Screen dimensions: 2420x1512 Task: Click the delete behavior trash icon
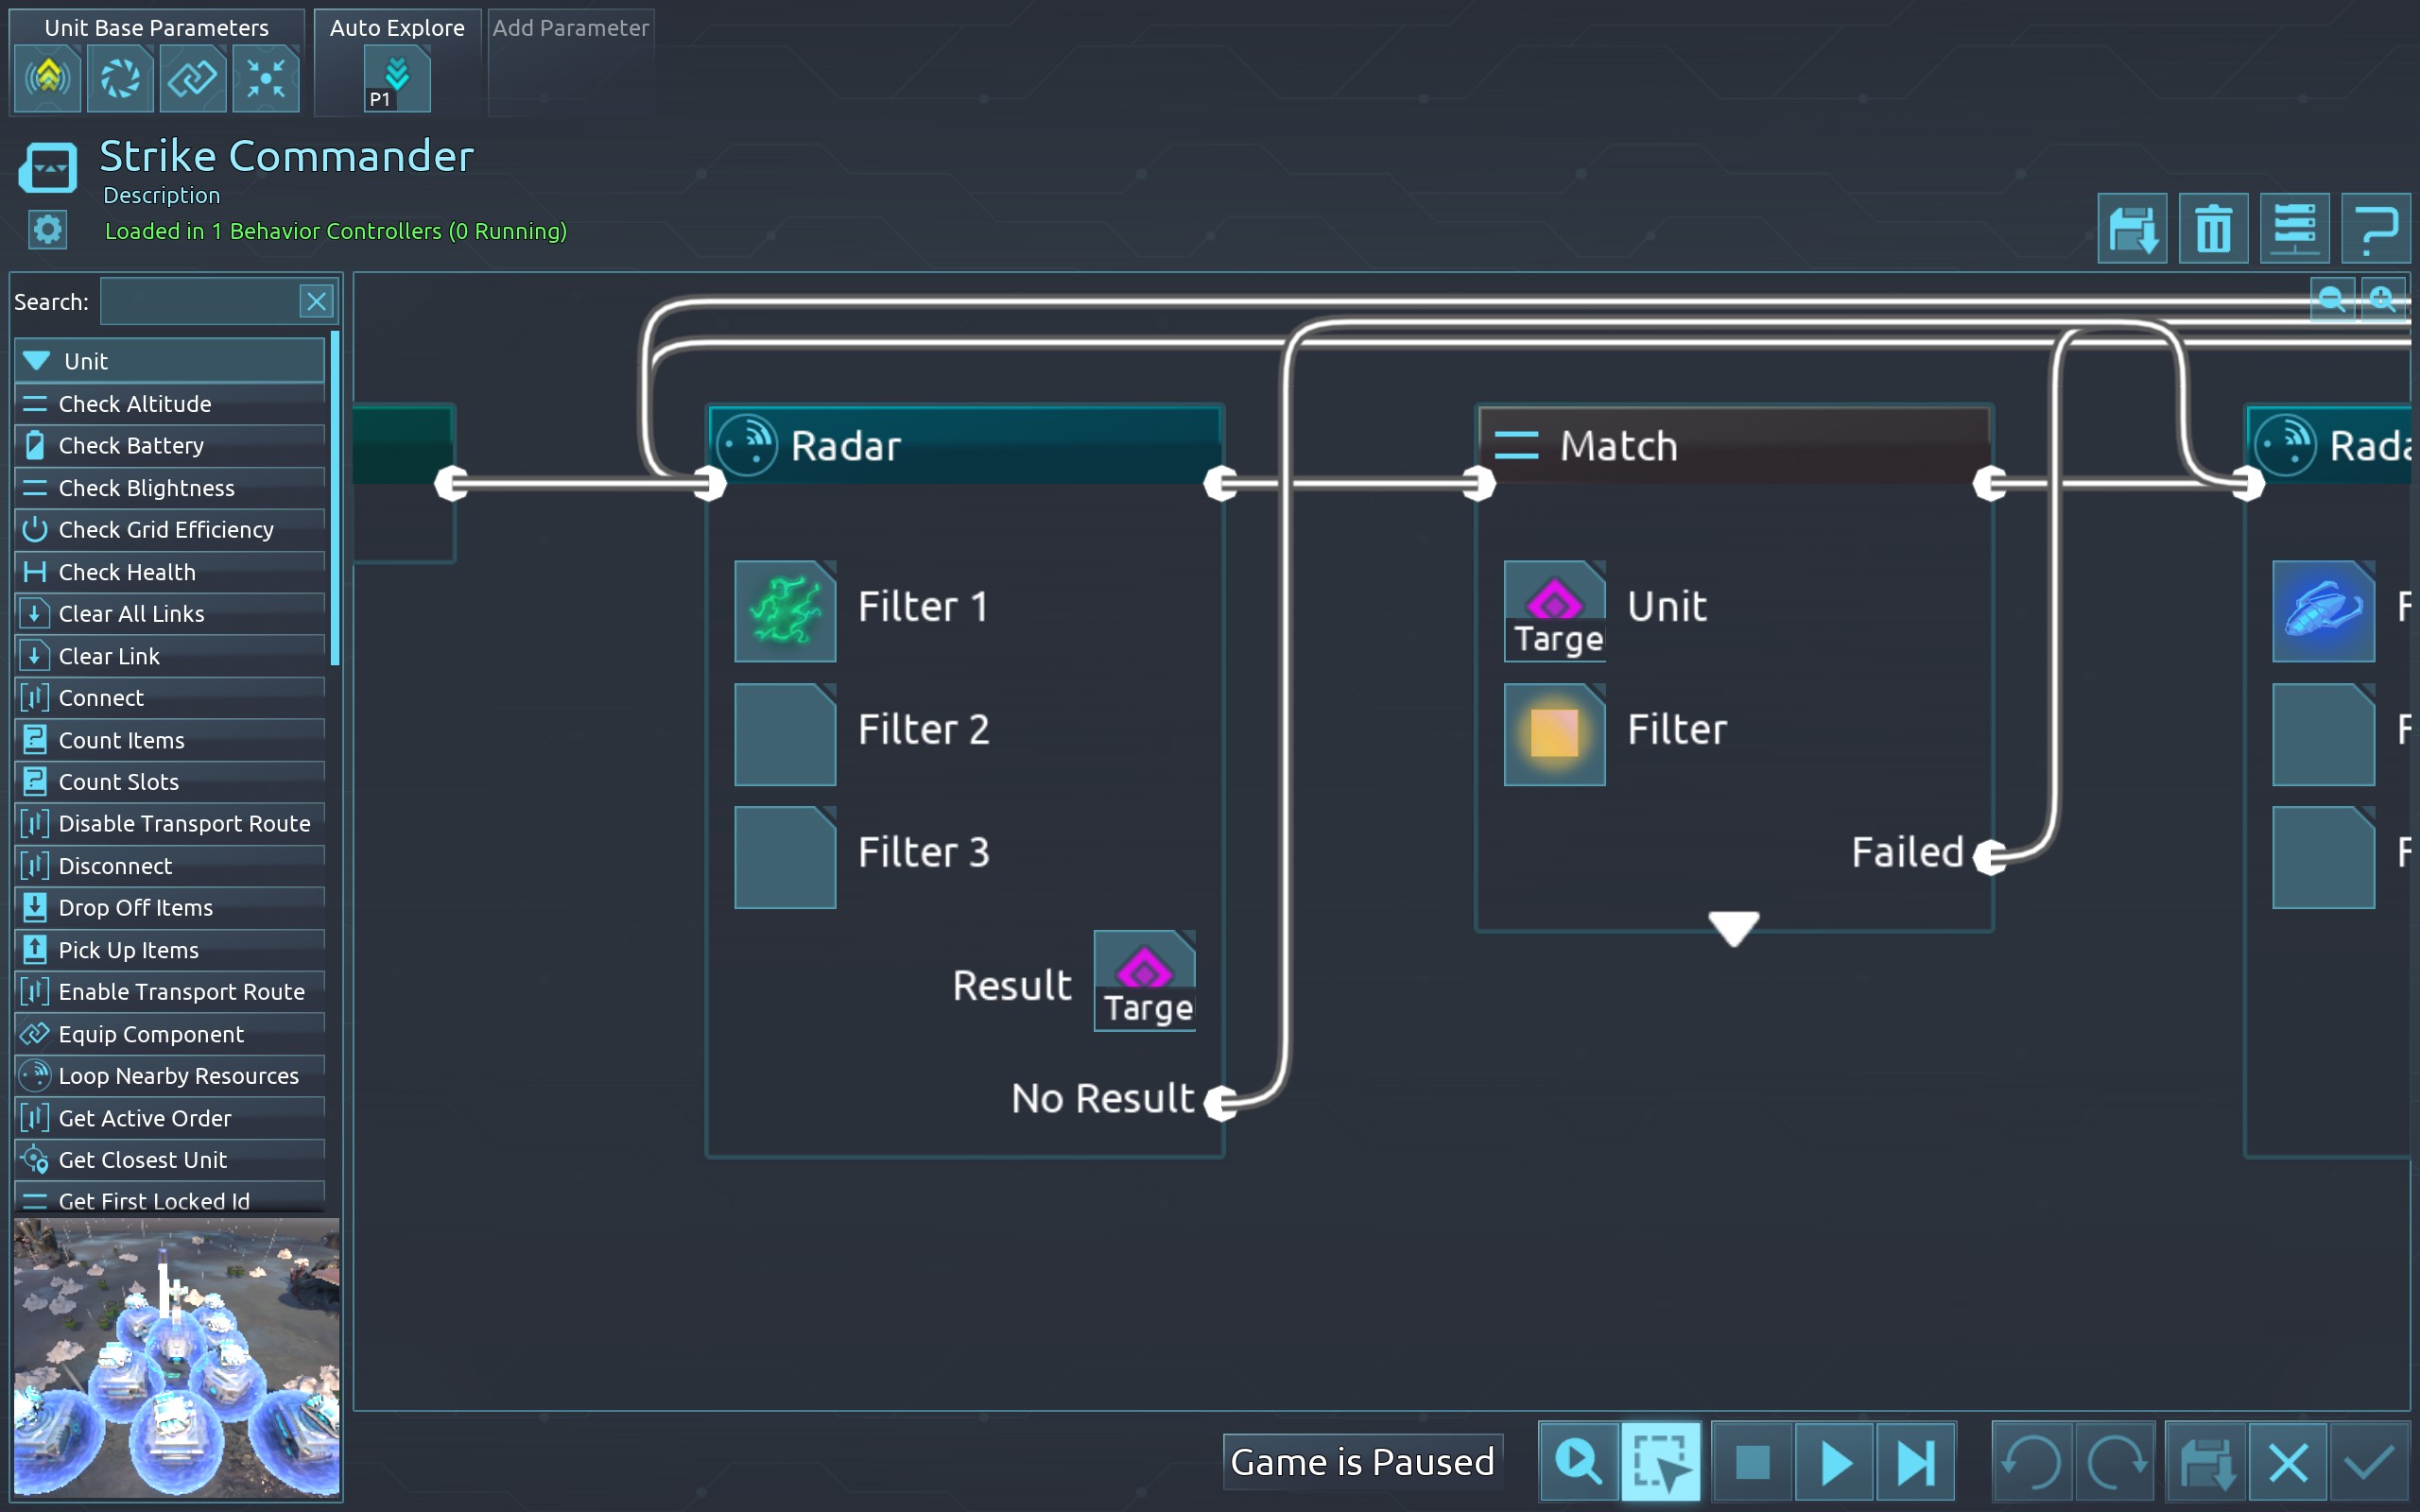[x=2213, y=229]
